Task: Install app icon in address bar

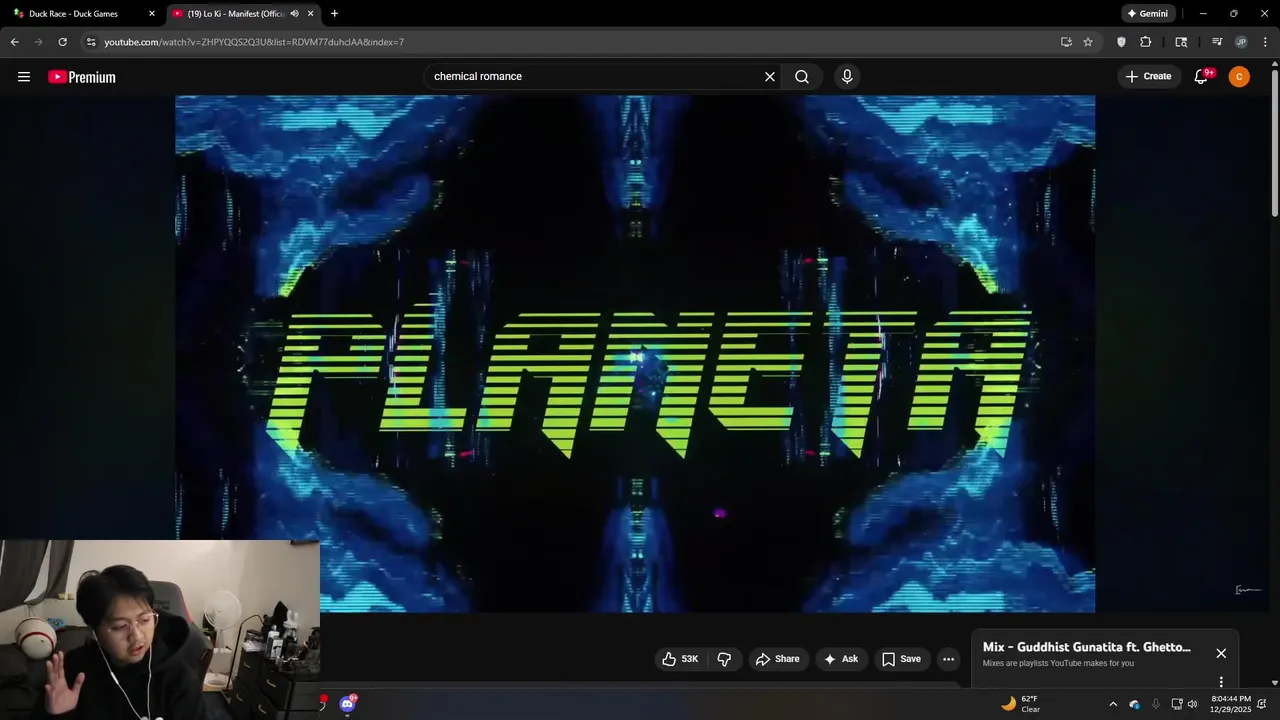Action: [1066, 42]
